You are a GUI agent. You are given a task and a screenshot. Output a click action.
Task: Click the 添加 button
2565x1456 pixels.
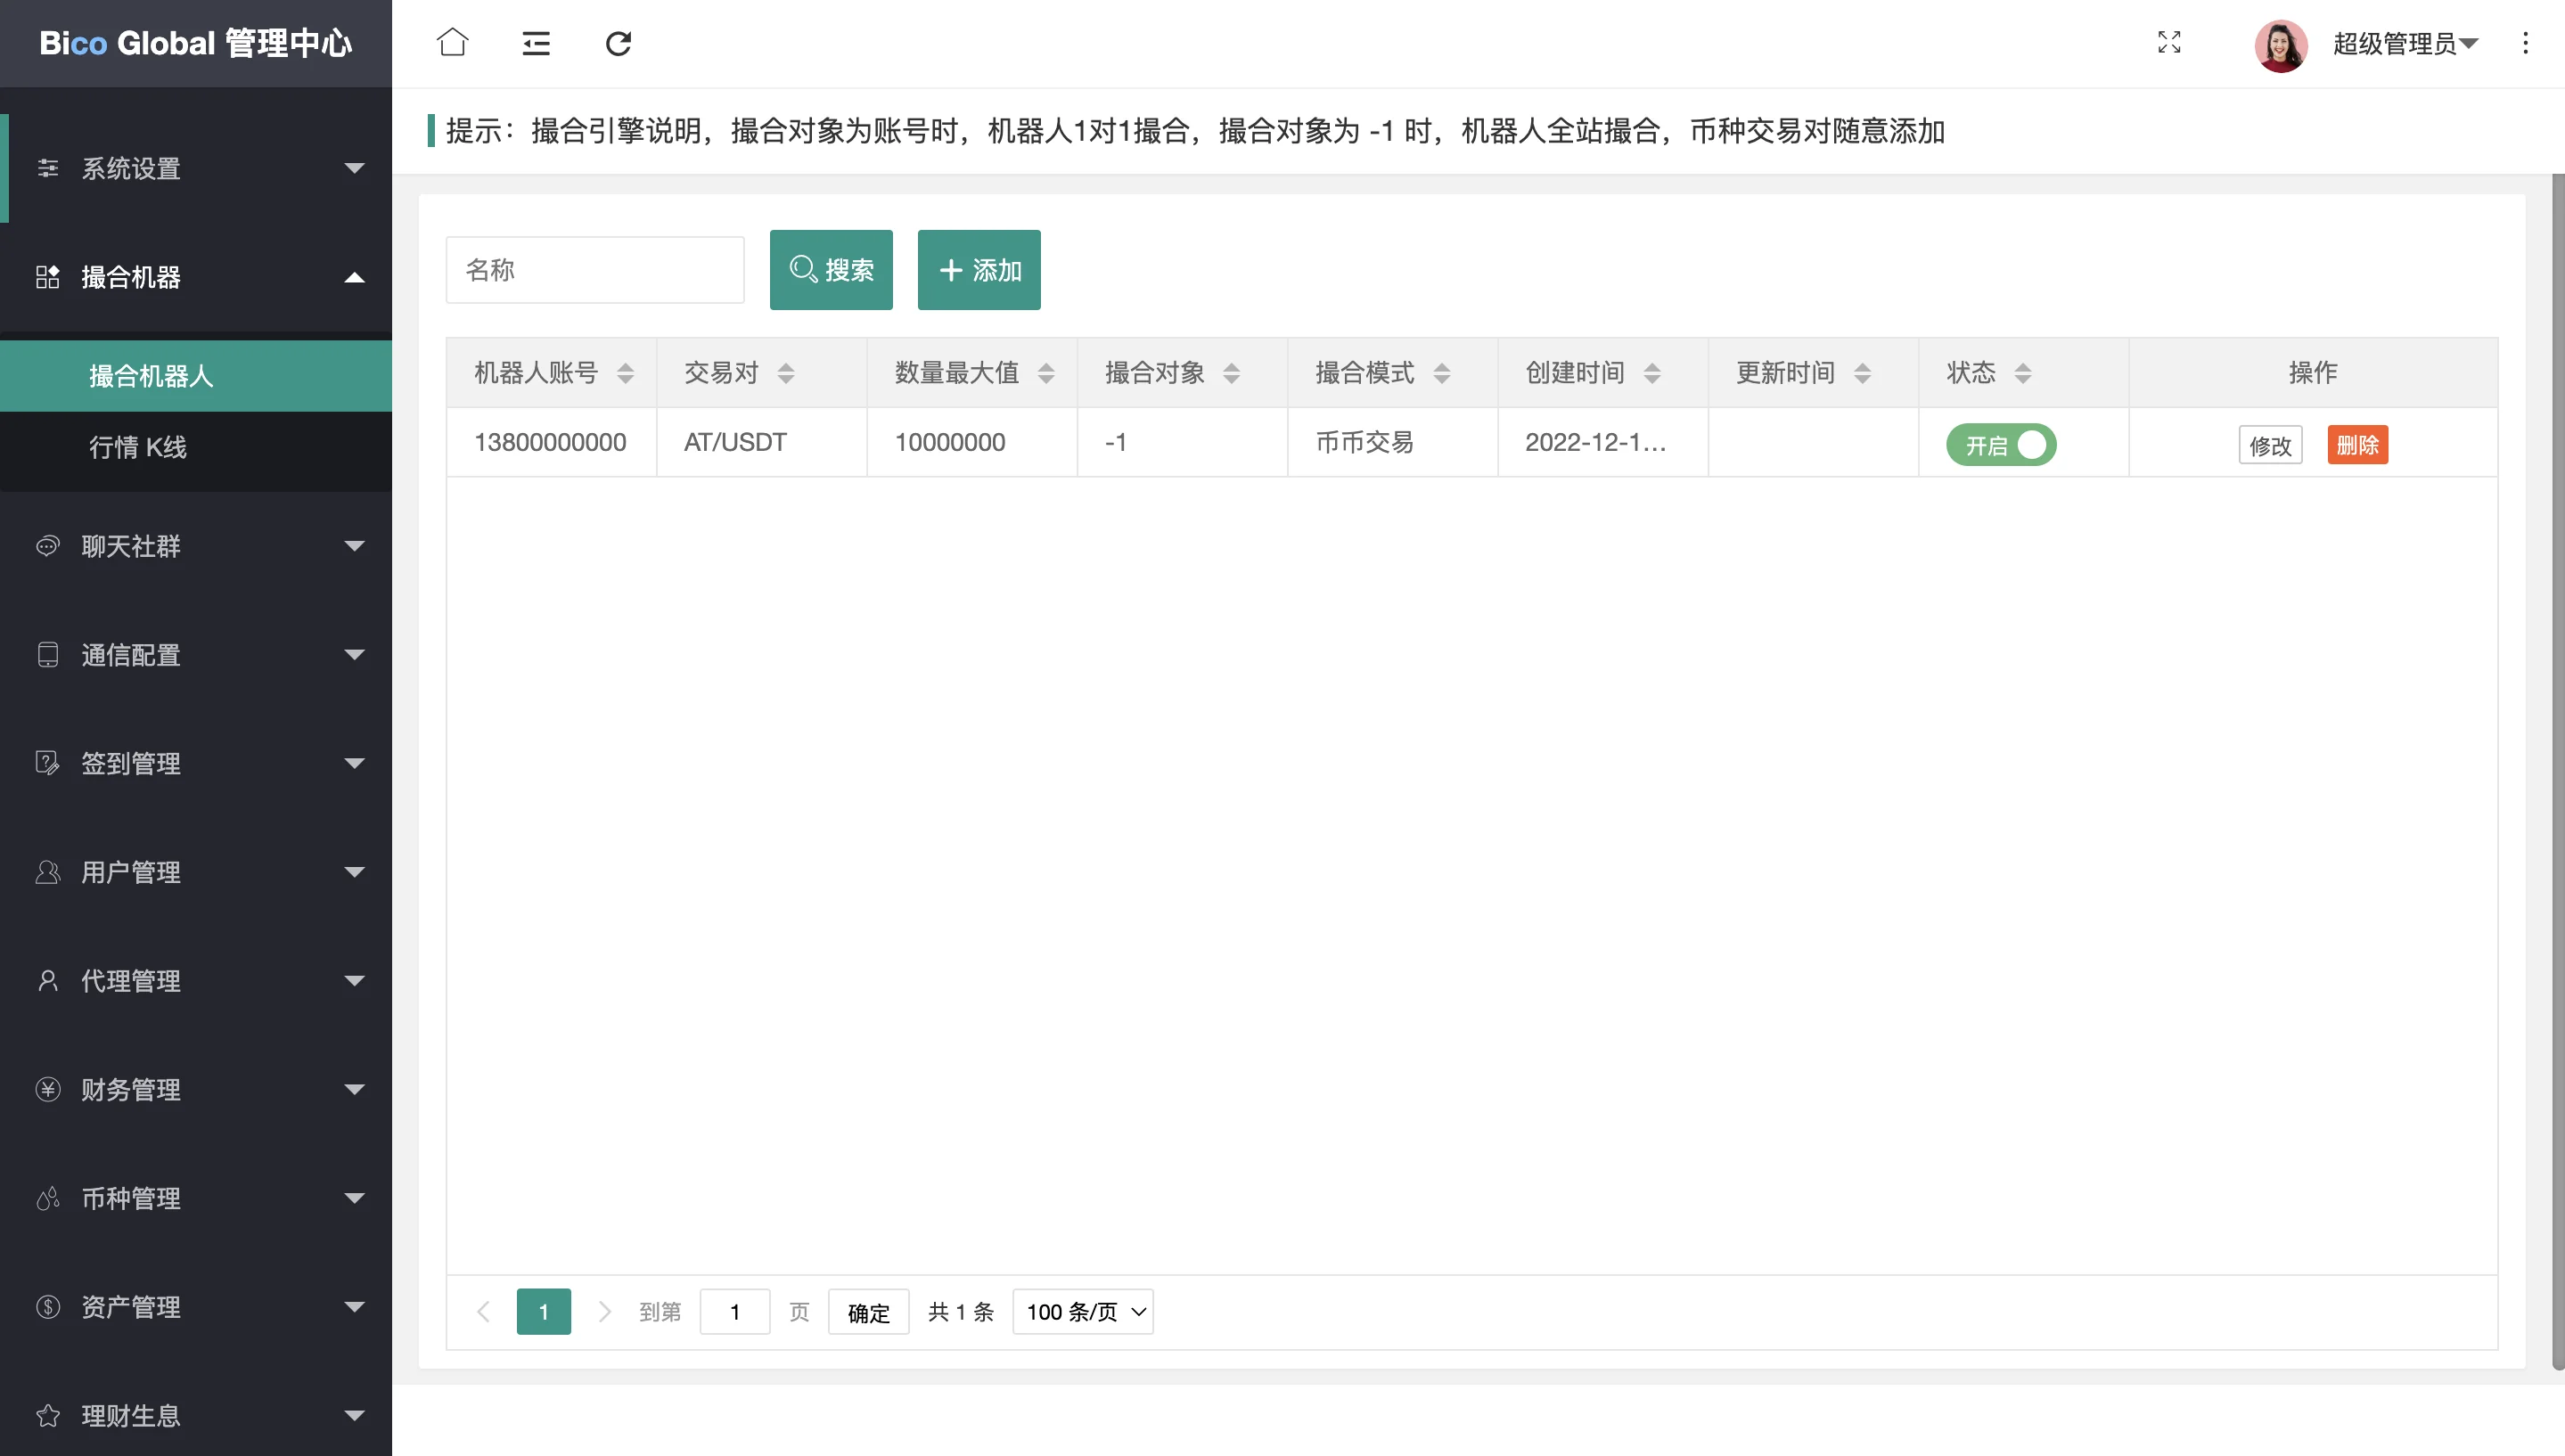979,270
